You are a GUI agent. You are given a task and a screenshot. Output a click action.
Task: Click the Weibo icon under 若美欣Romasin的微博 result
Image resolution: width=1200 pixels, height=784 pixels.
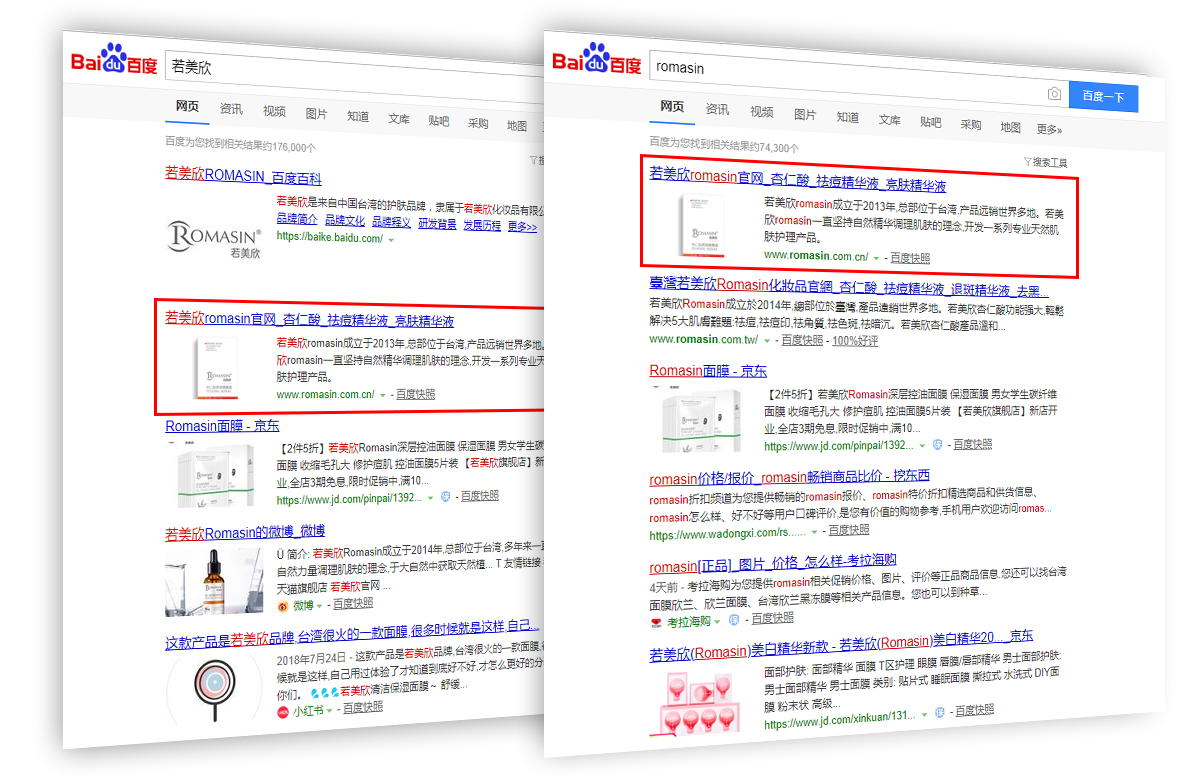283,604
